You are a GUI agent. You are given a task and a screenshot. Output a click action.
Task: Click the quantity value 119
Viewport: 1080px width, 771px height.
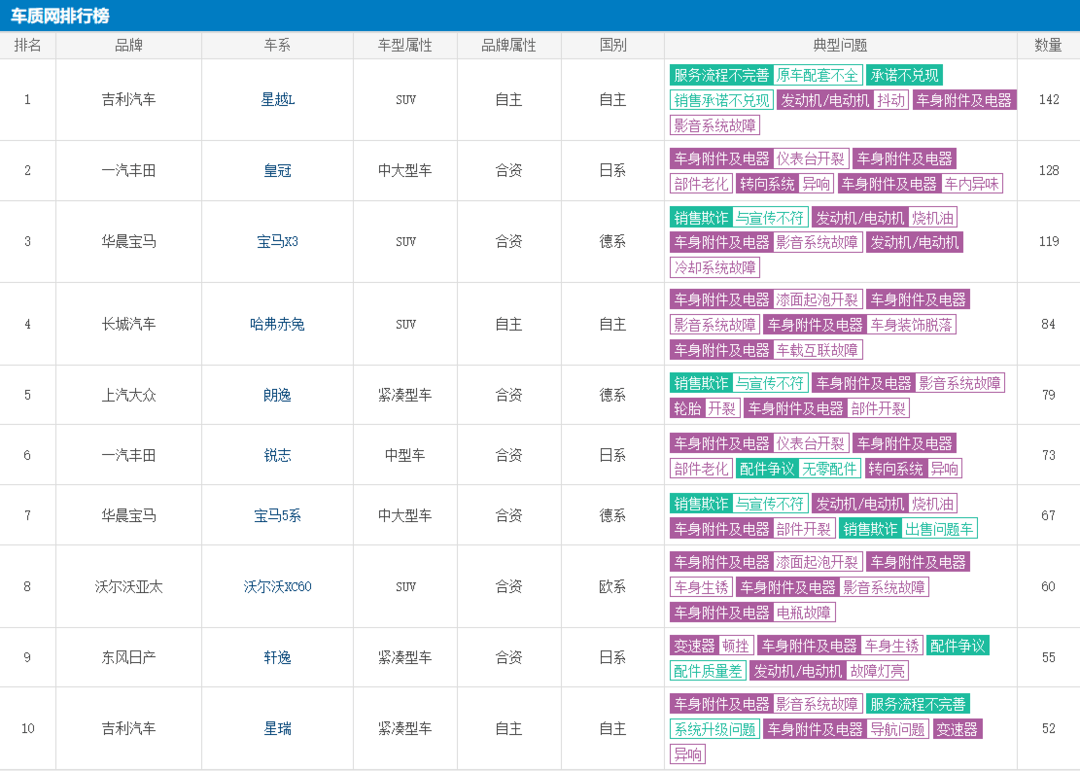click(x=1049, y=241)
